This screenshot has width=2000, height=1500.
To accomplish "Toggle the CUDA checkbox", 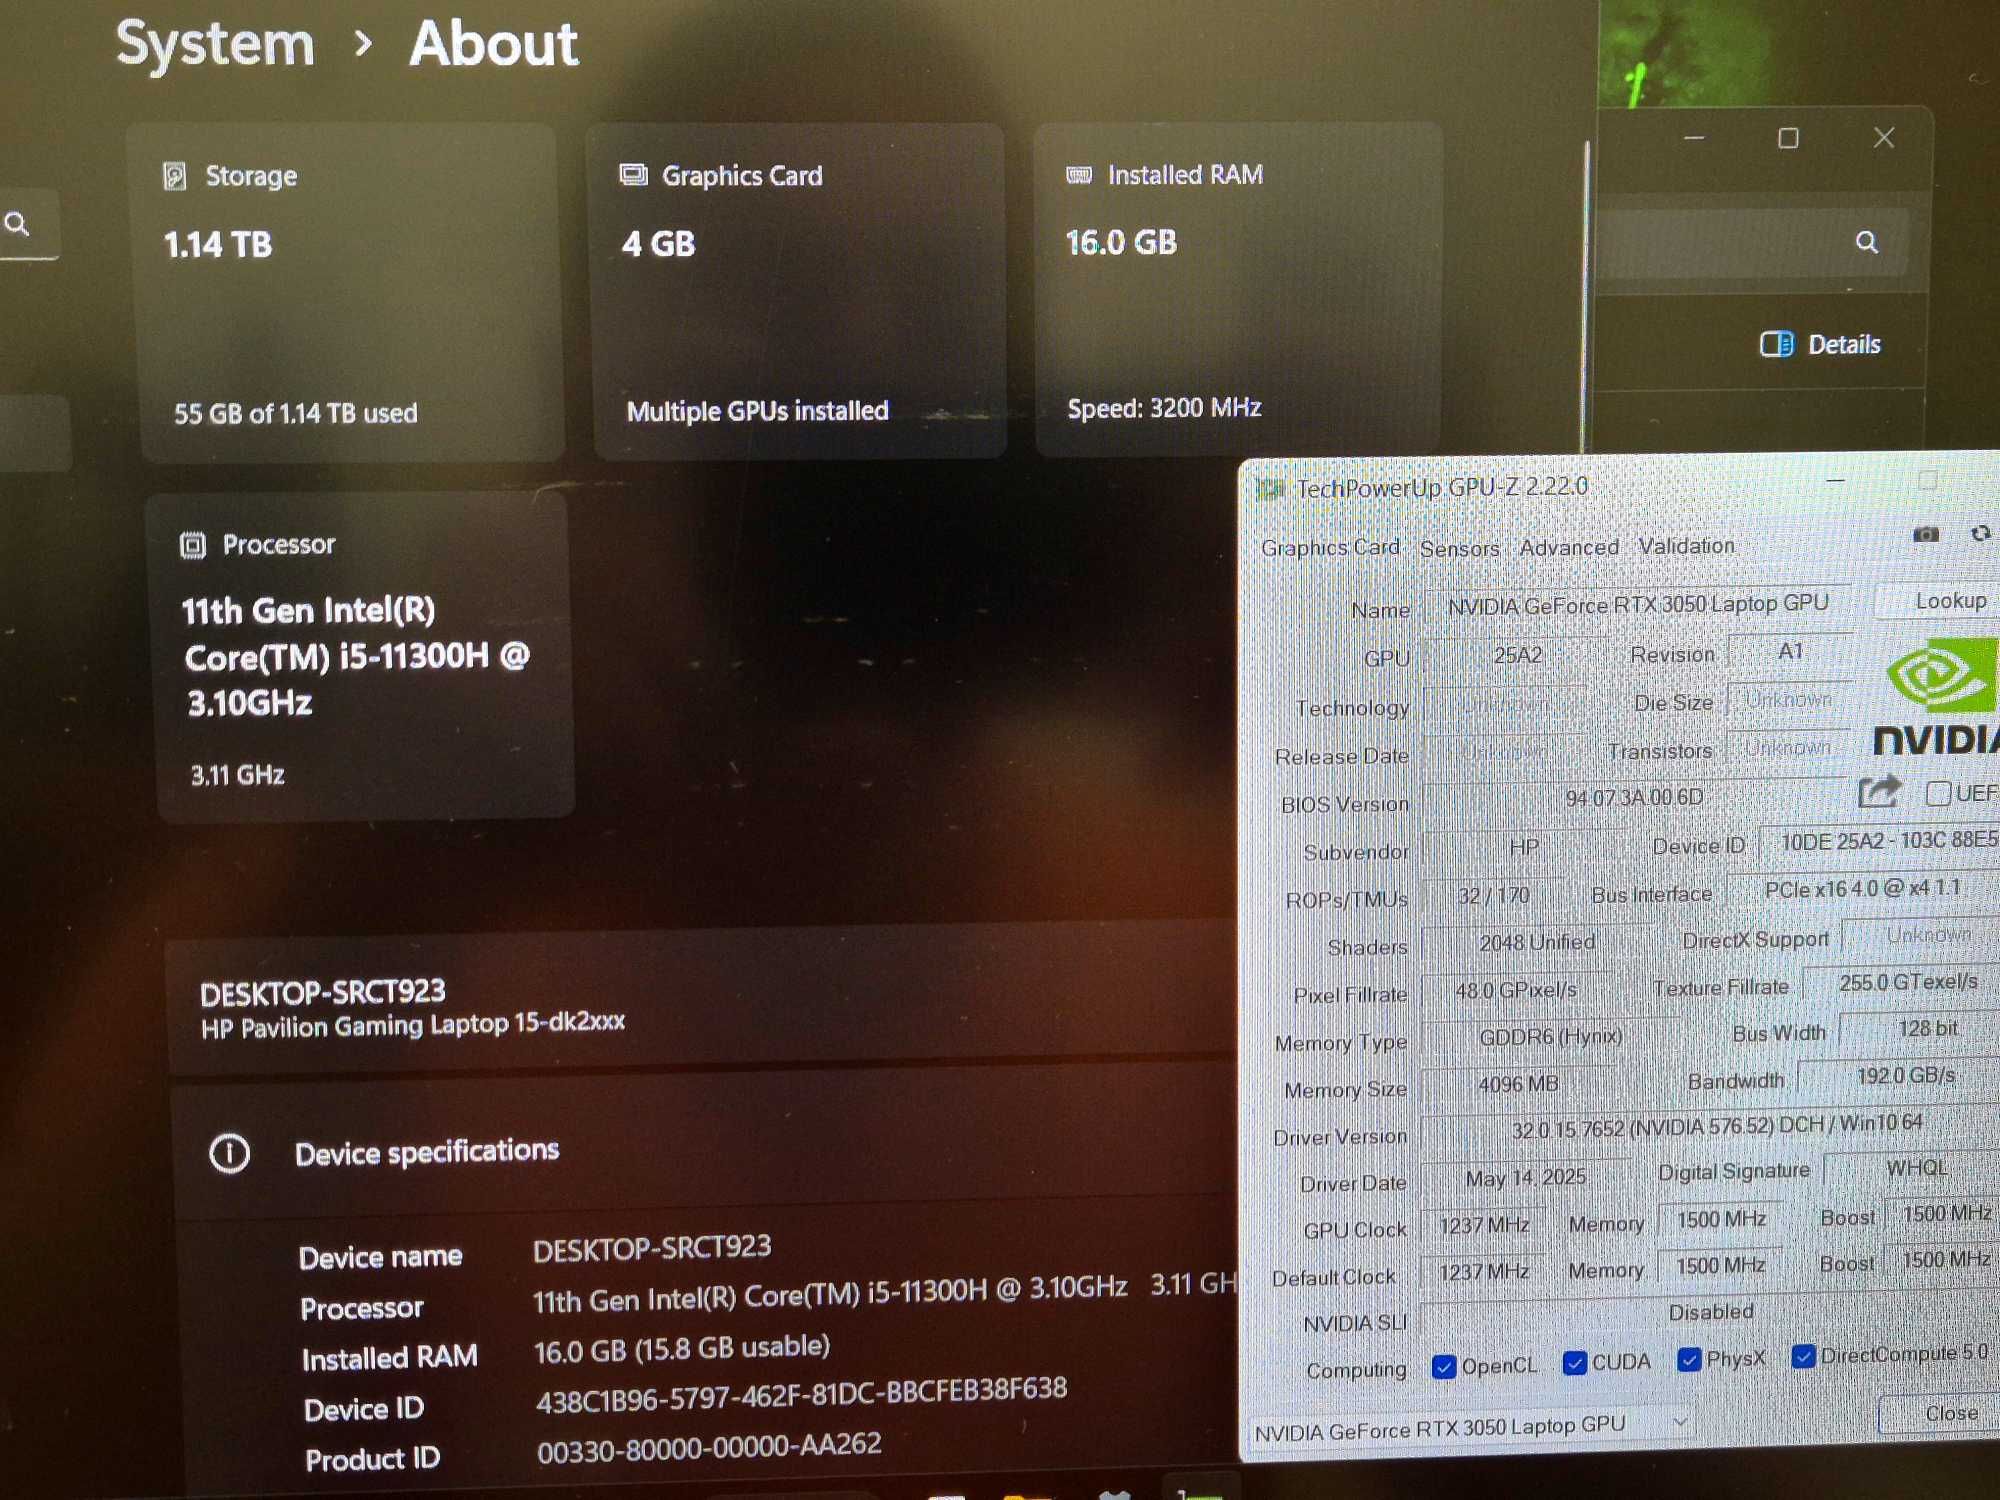I will (1574, 1363).
